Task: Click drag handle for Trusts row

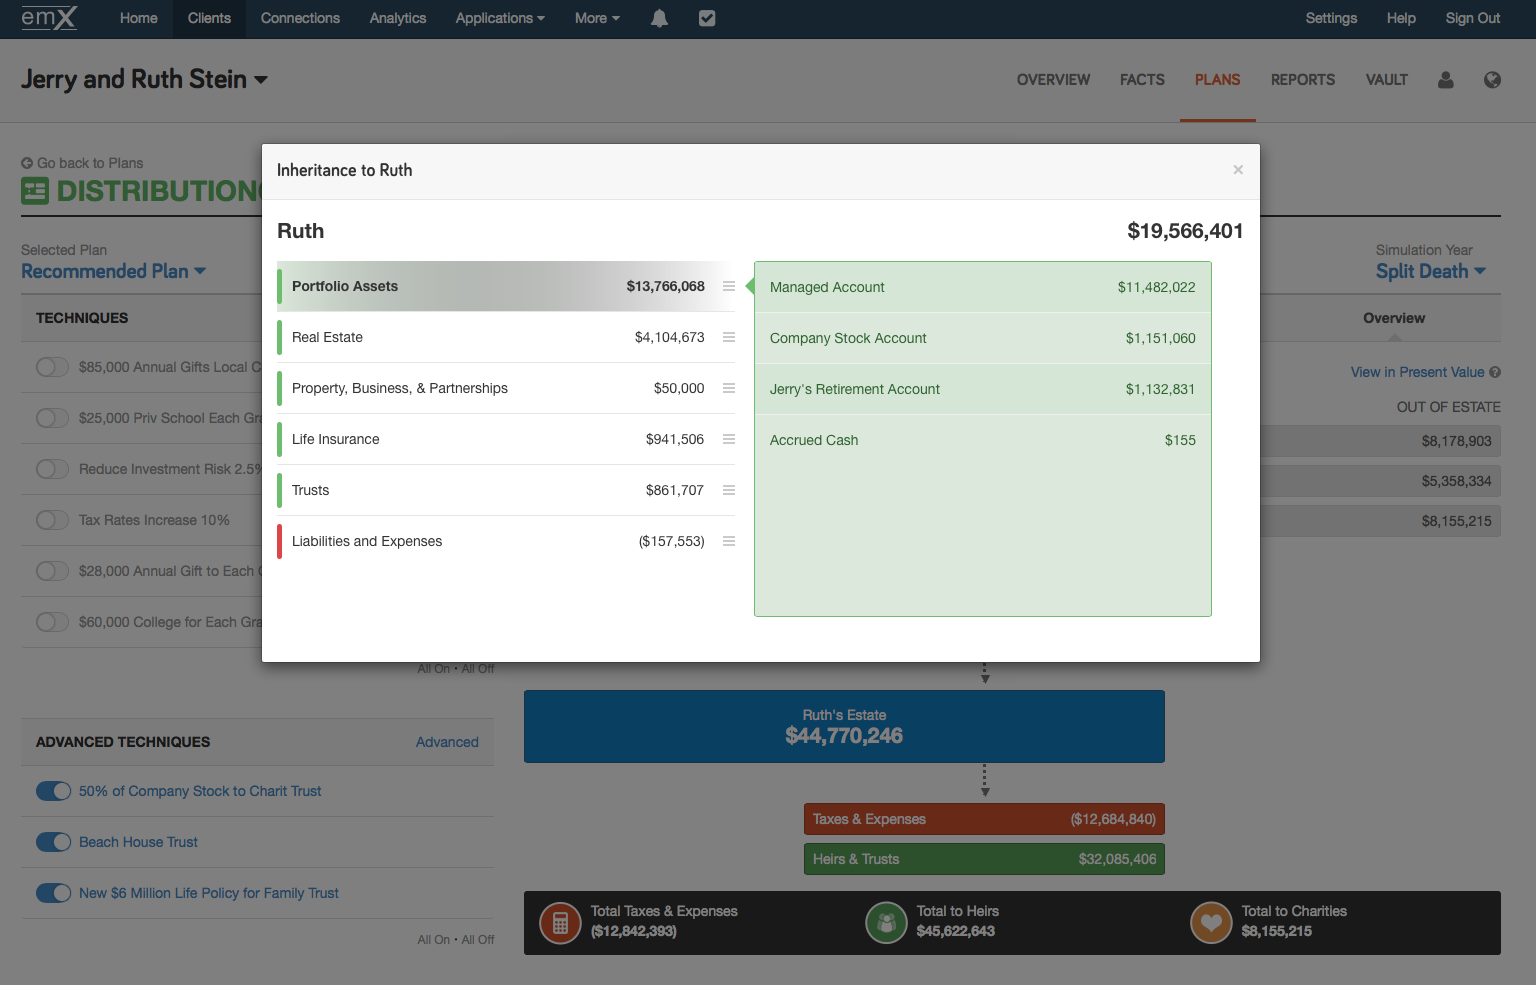Action: click(x=729, y=490)
